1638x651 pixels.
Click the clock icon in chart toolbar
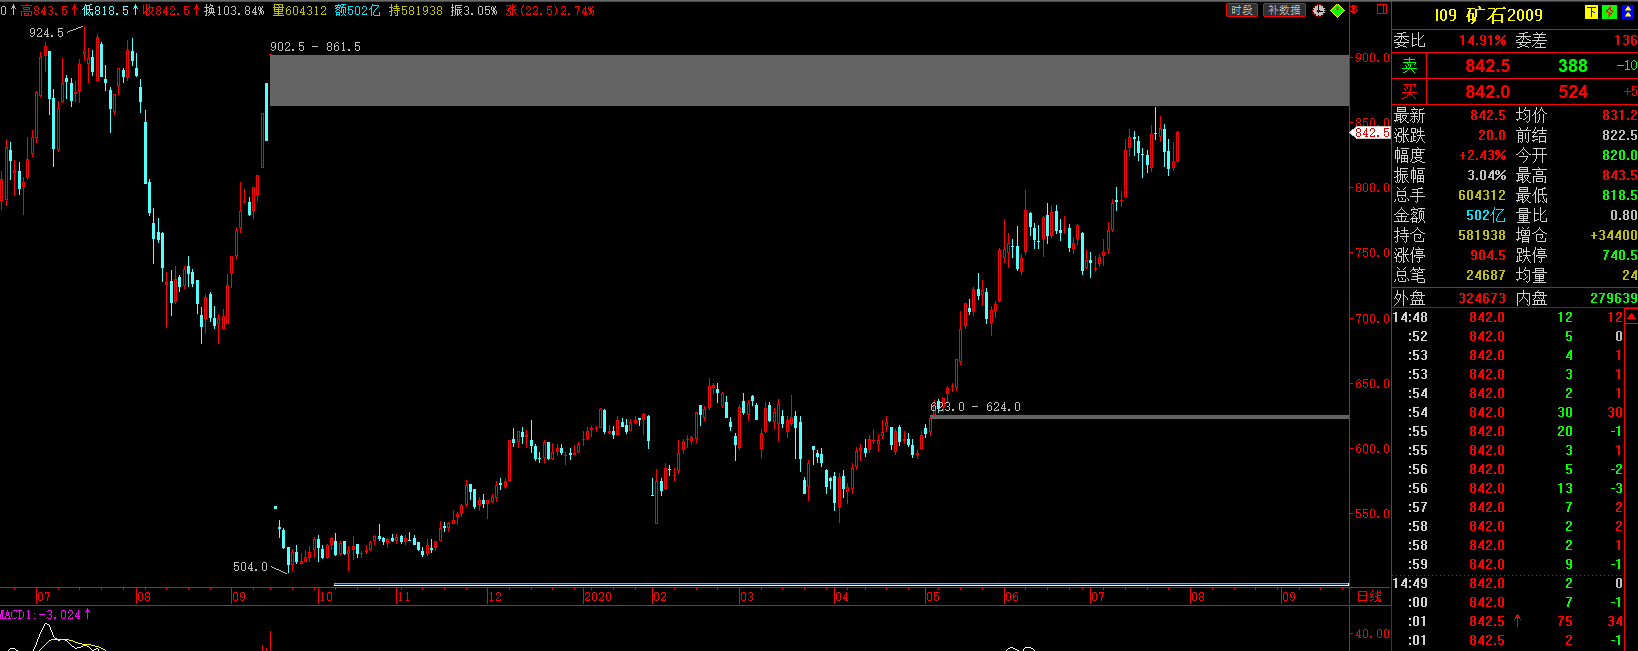tap(1319, 10)
